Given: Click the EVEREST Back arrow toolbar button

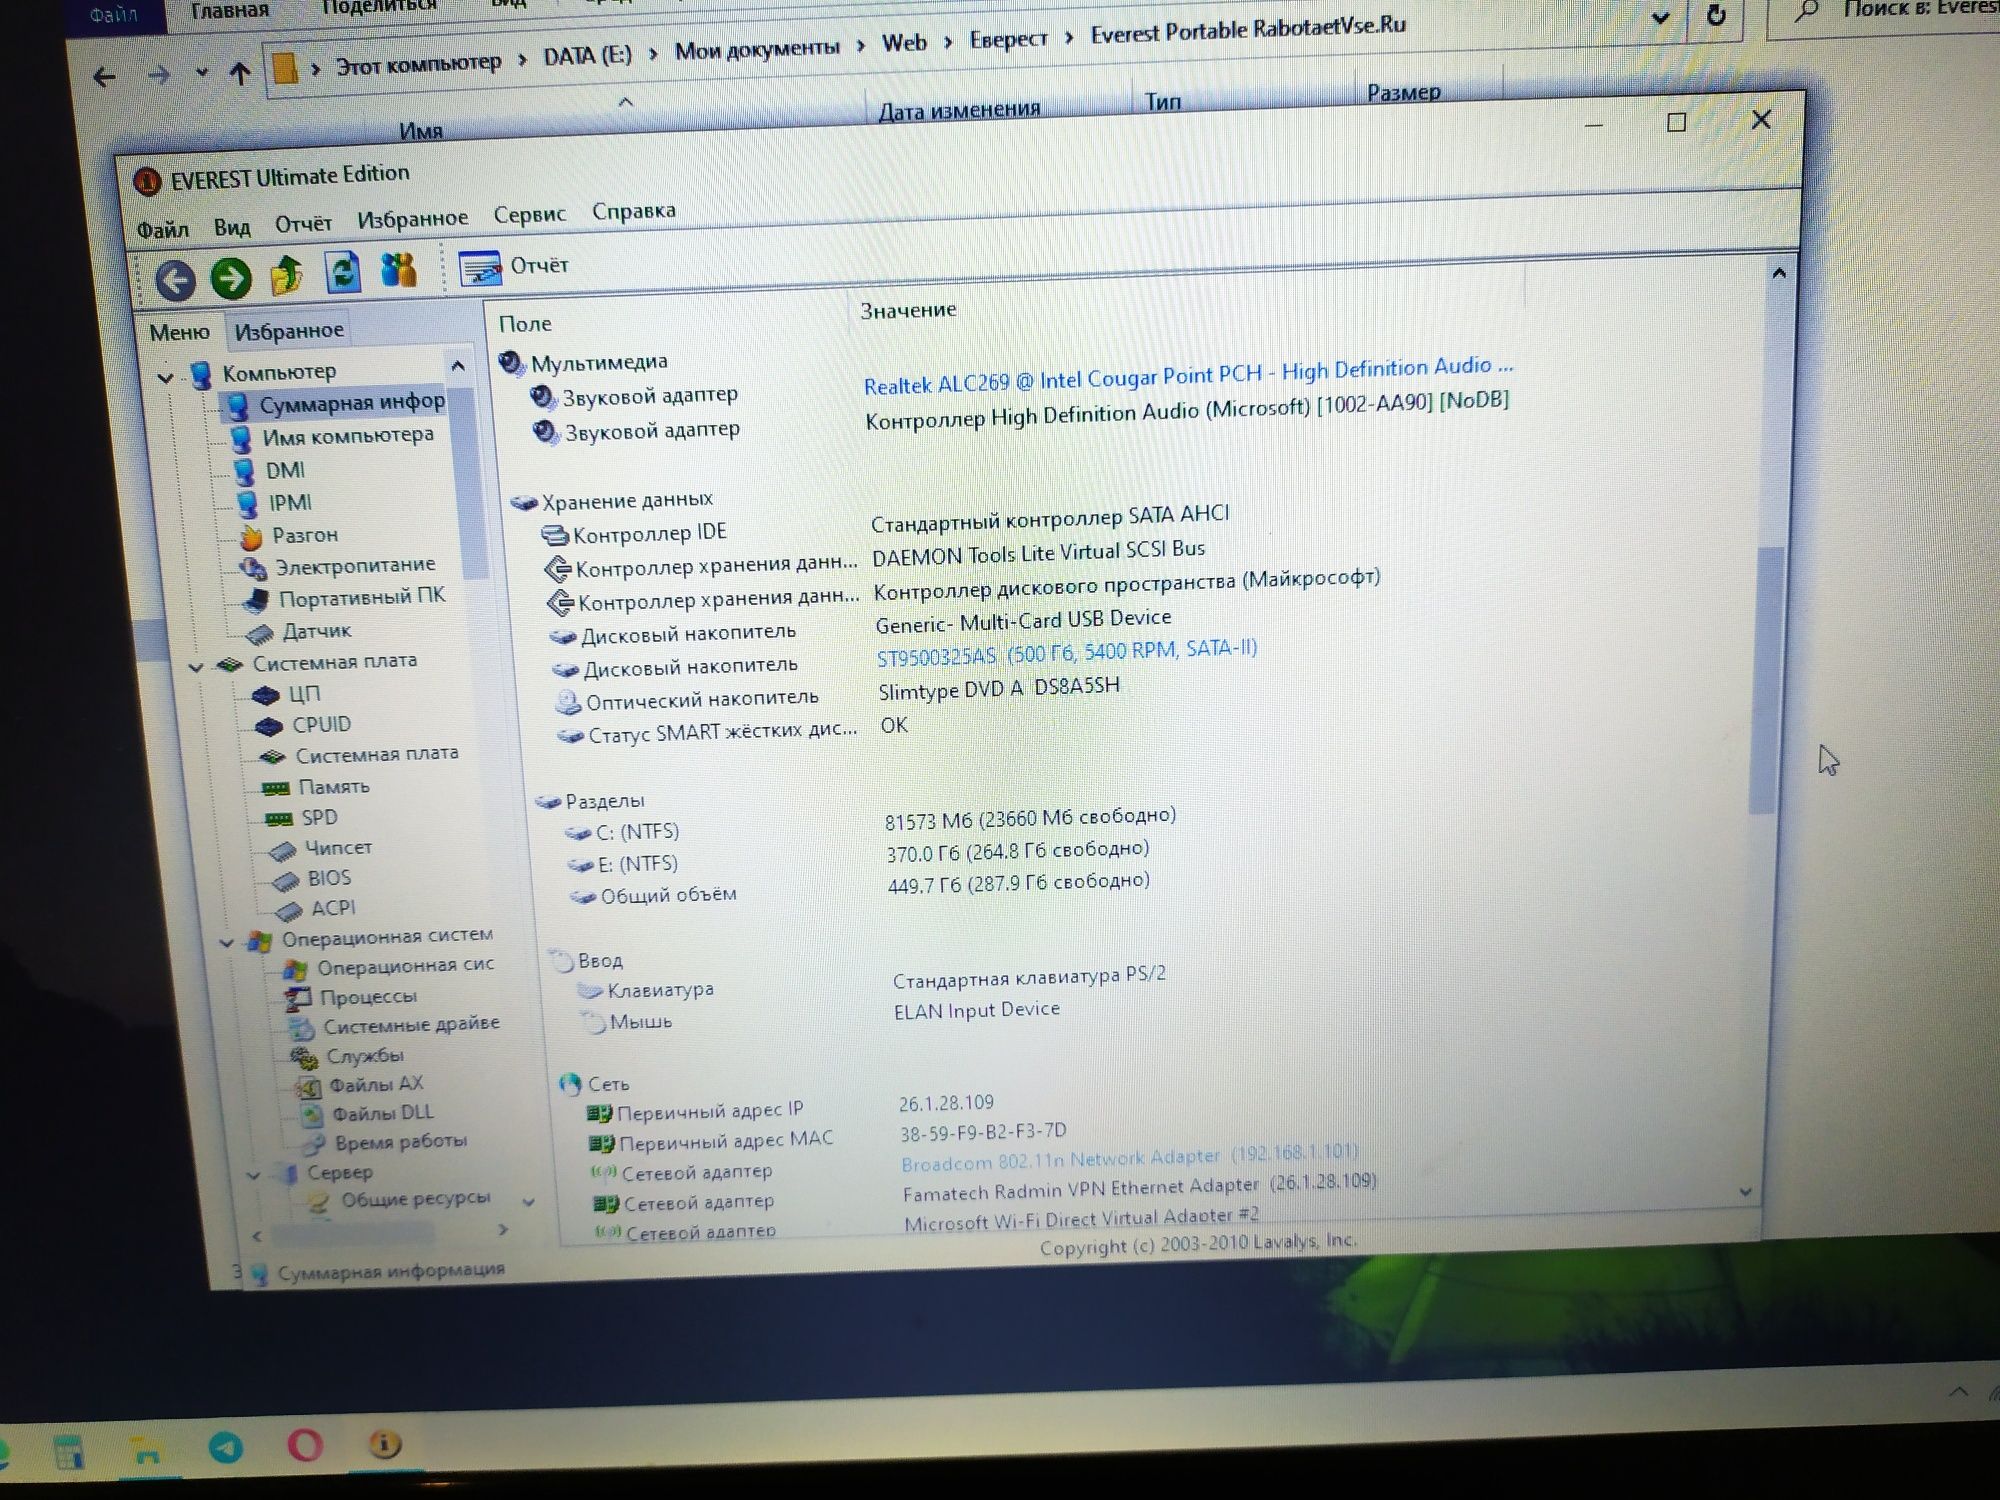Looking at the screenshot, I should coord(175,280).
